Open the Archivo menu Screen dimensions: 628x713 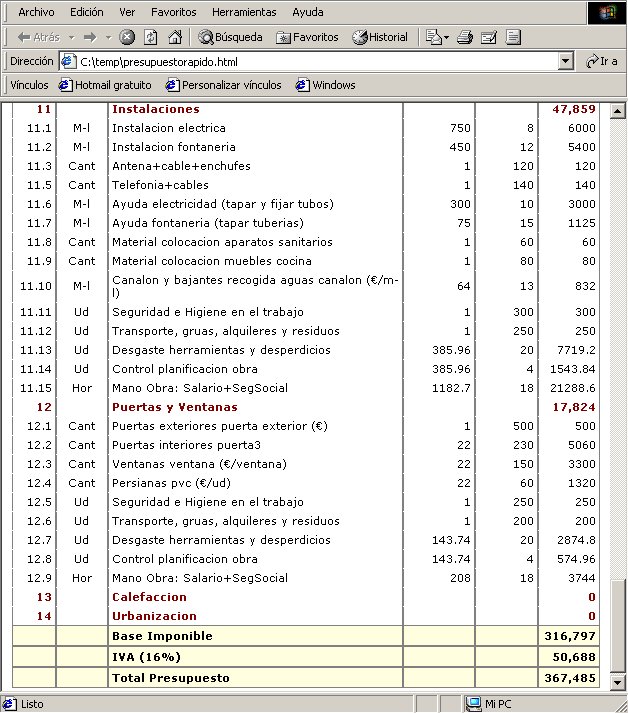36,12
